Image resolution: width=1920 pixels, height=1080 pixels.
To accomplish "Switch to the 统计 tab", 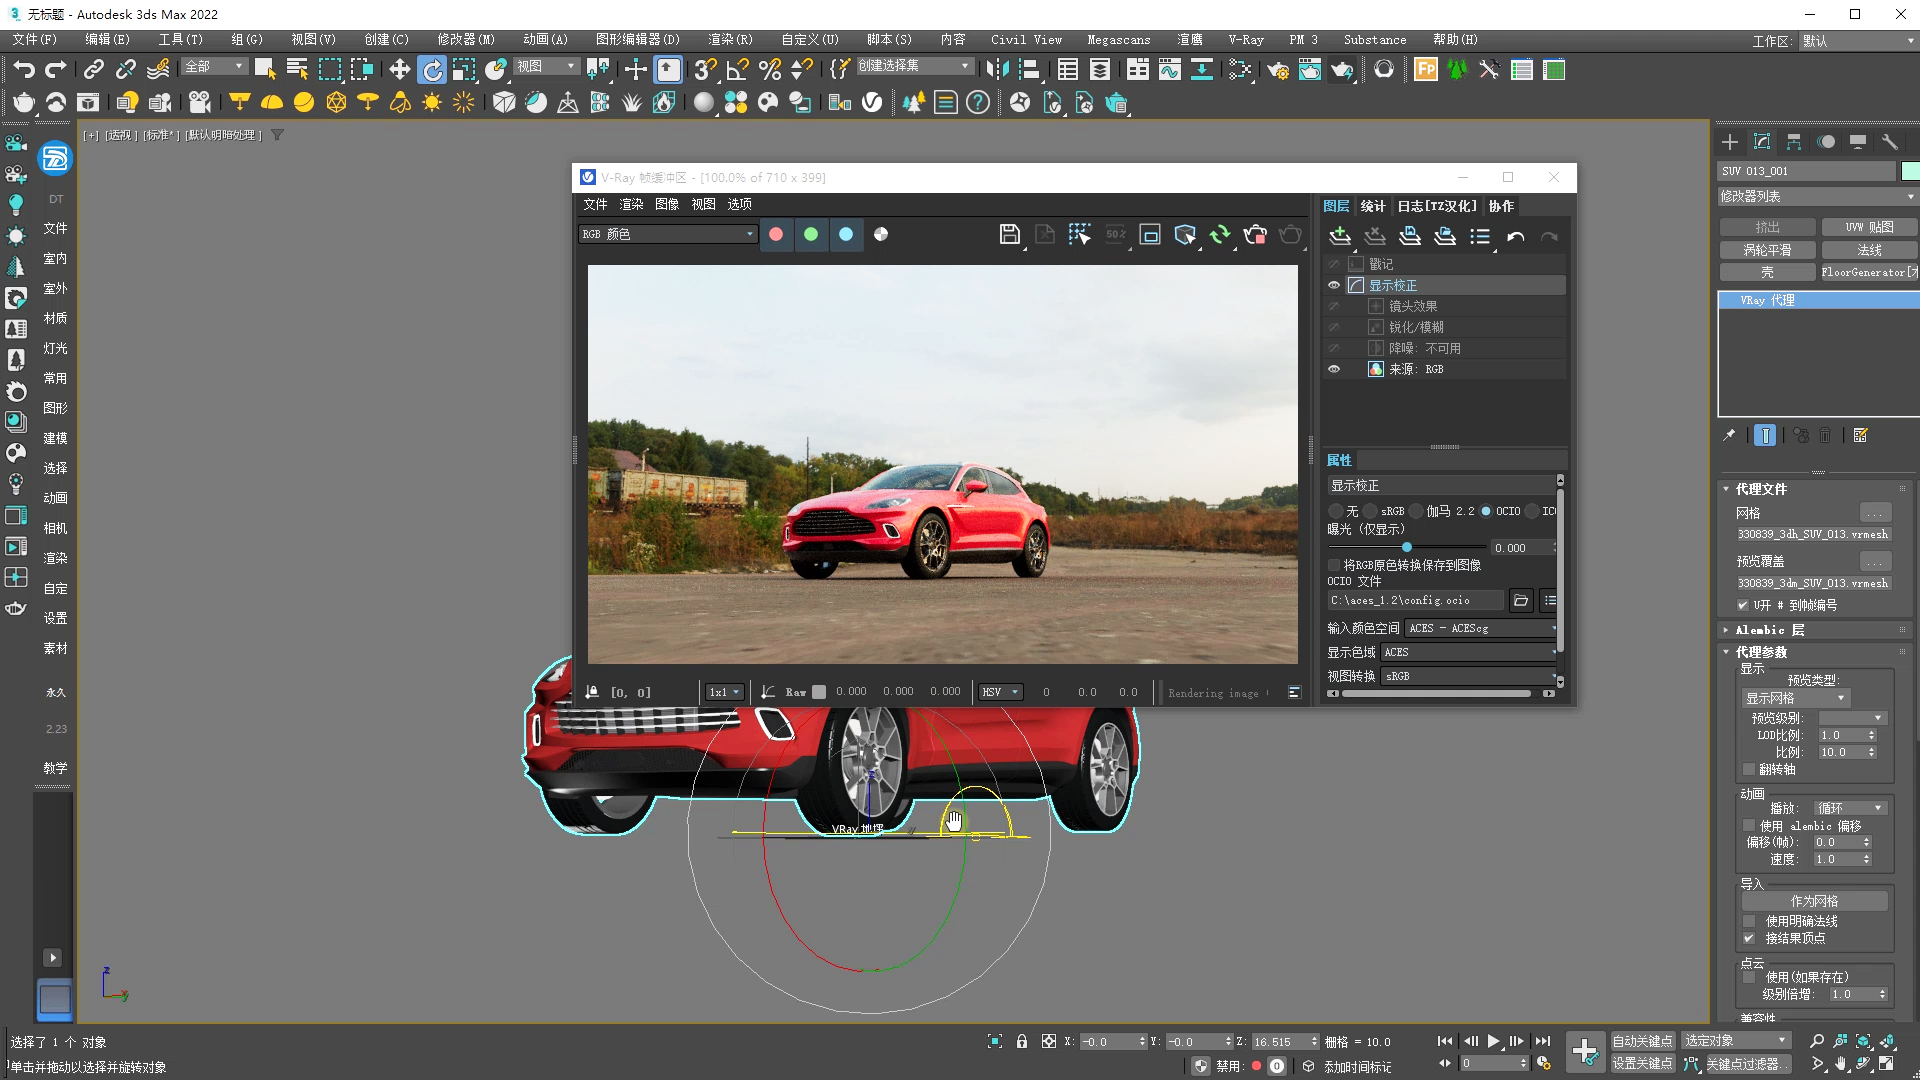I will click(1372, 206).
